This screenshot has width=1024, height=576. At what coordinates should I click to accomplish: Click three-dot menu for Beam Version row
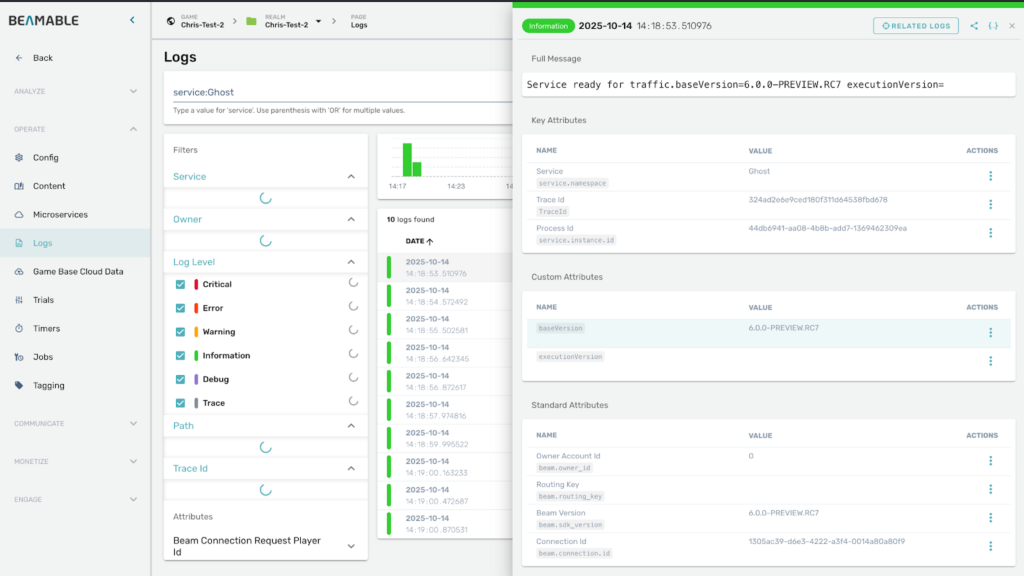[990, 518]
